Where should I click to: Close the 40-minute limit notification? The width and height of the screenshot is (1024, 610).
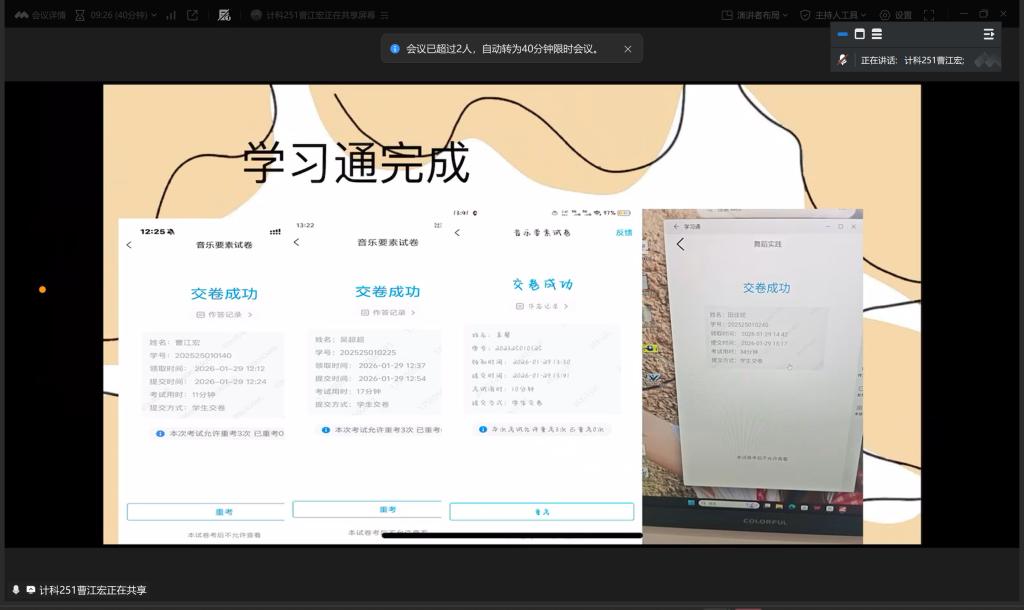coord(628,49)
